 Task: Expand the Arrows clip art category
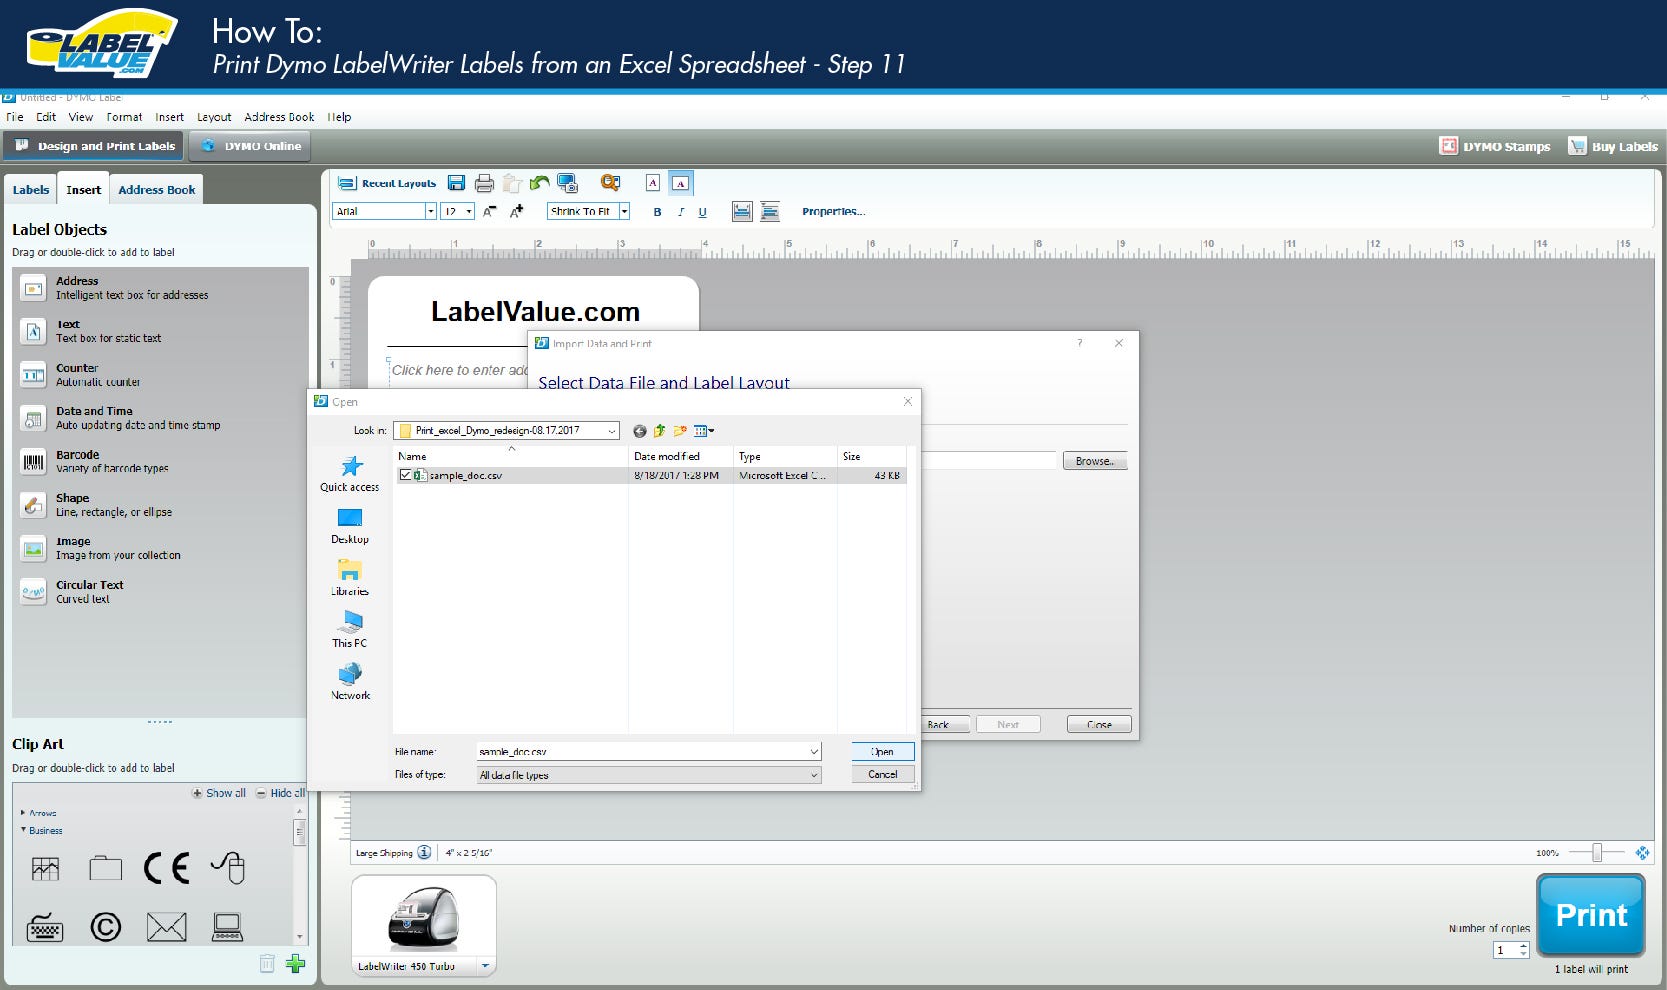coord(23,813)
